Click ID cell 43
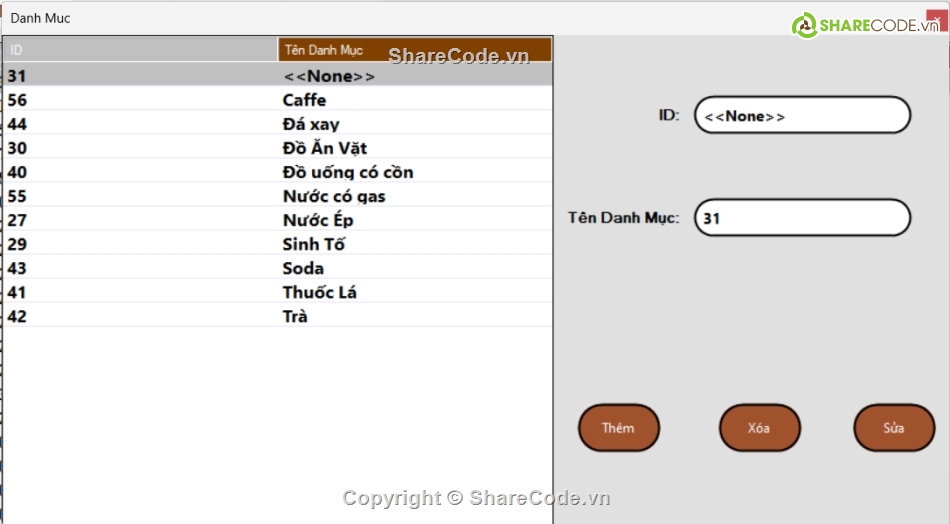950x524 pixels. pos(140,268)
